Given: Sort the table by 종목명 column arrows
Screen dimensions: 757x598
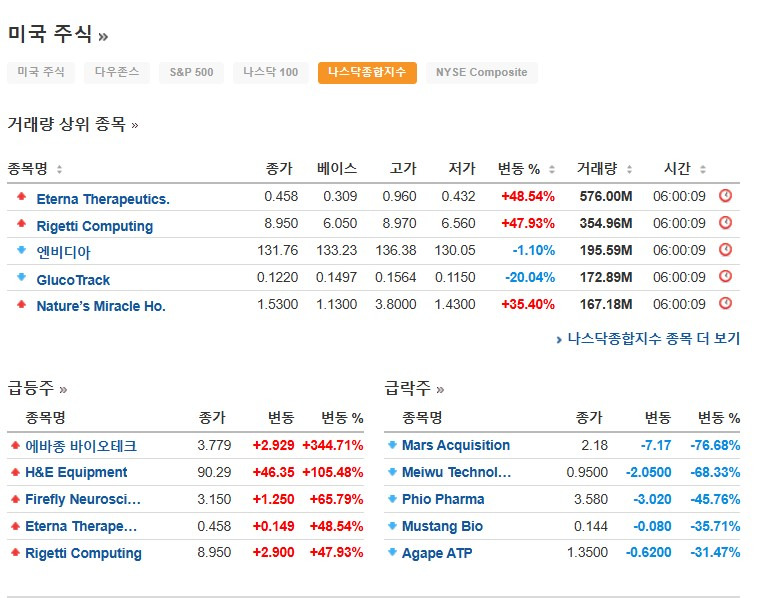Looking at the screenshot, I should tap(59, 169).
